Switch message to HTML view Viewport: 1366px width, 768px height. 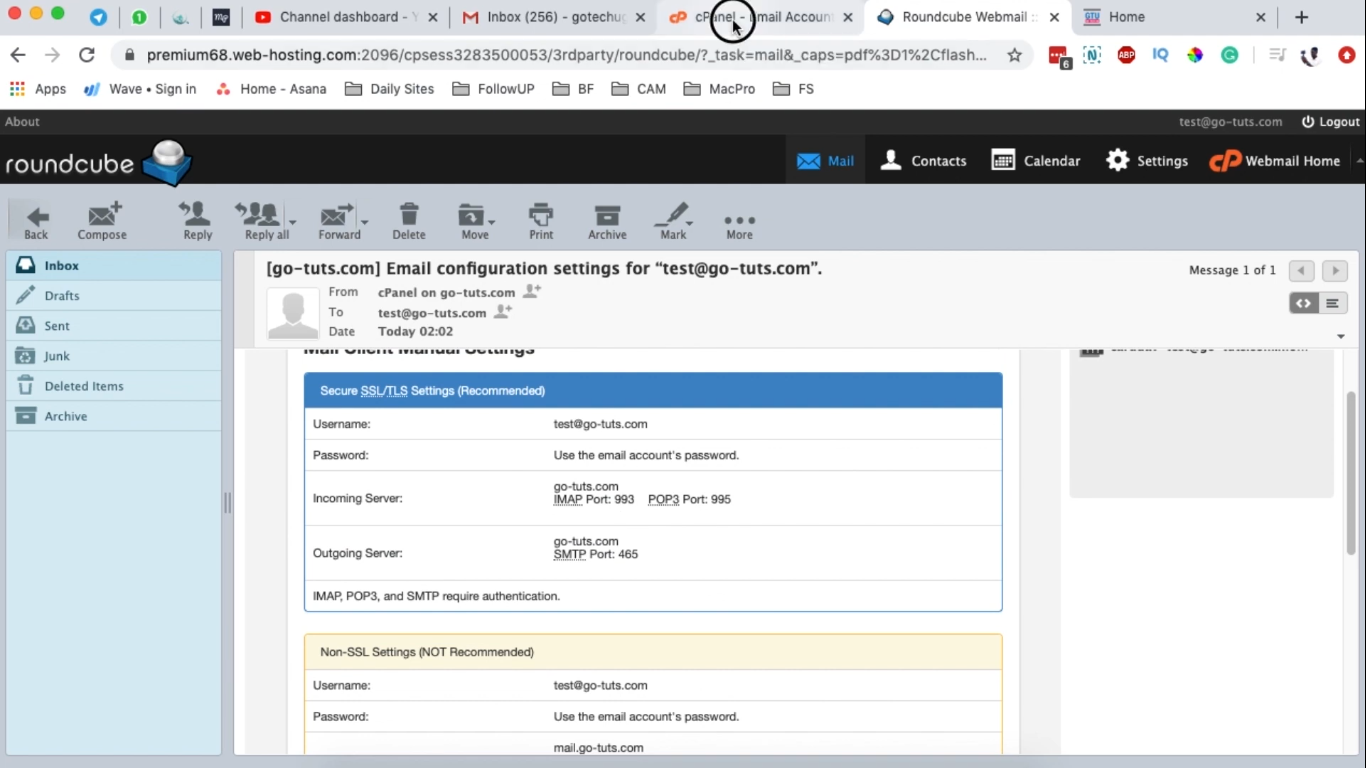(x=1303, y=303)
